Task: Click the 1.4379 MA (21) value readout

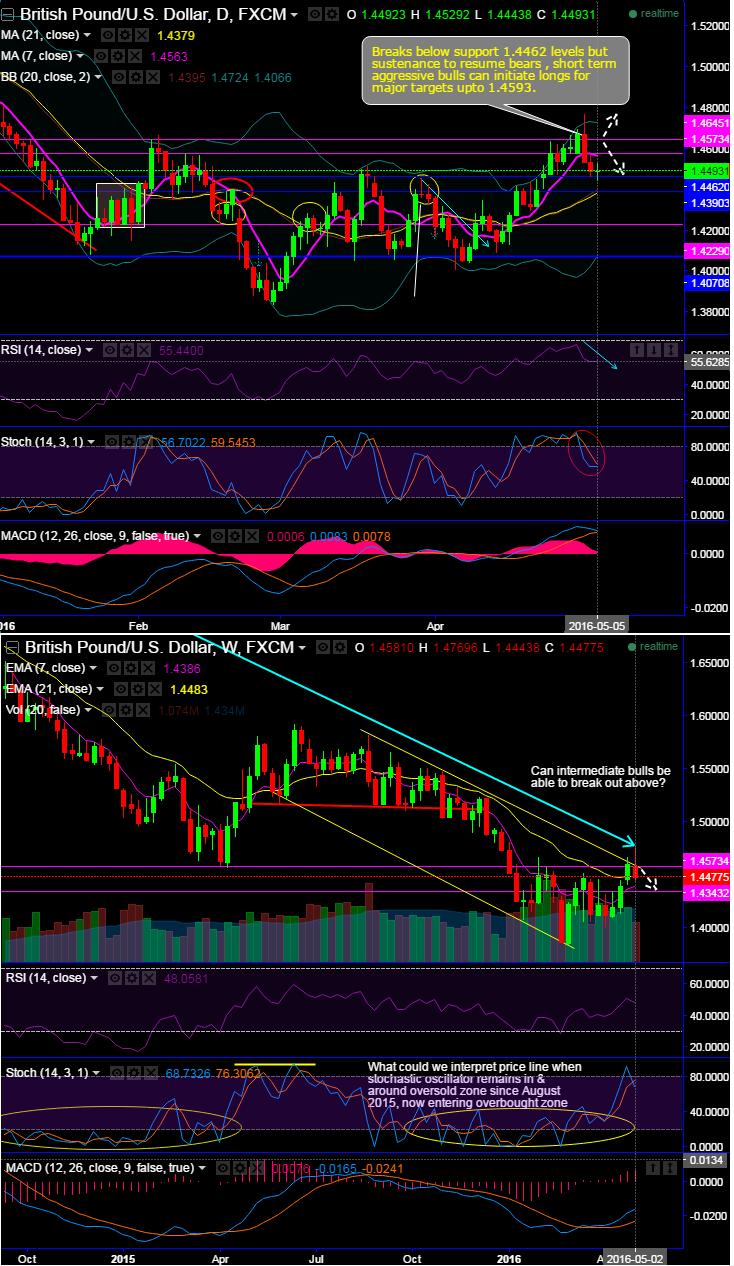Action: point(176,35)
